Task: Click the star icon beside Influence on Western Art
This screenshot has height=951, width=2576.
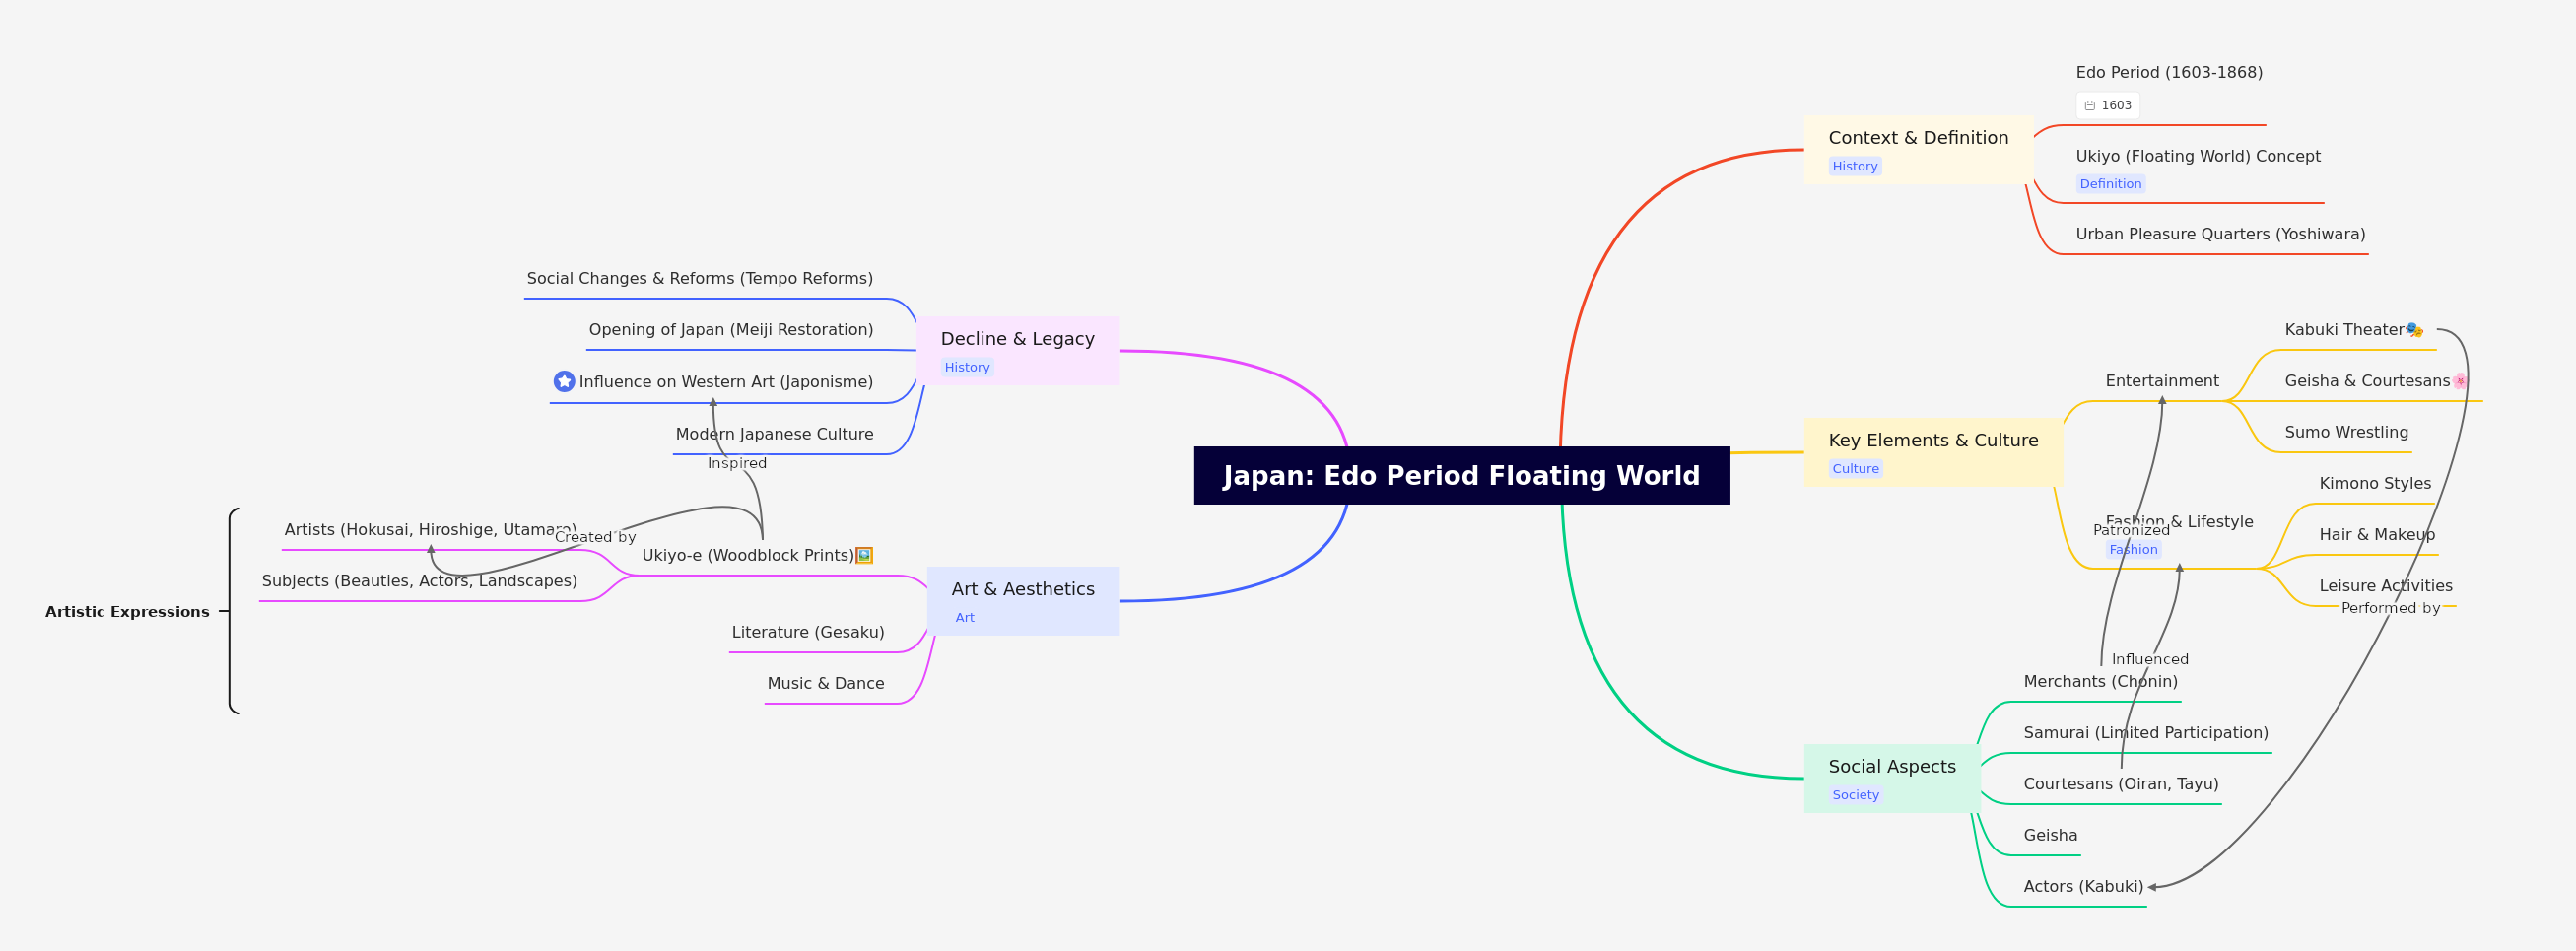Action: click(564, 381)
